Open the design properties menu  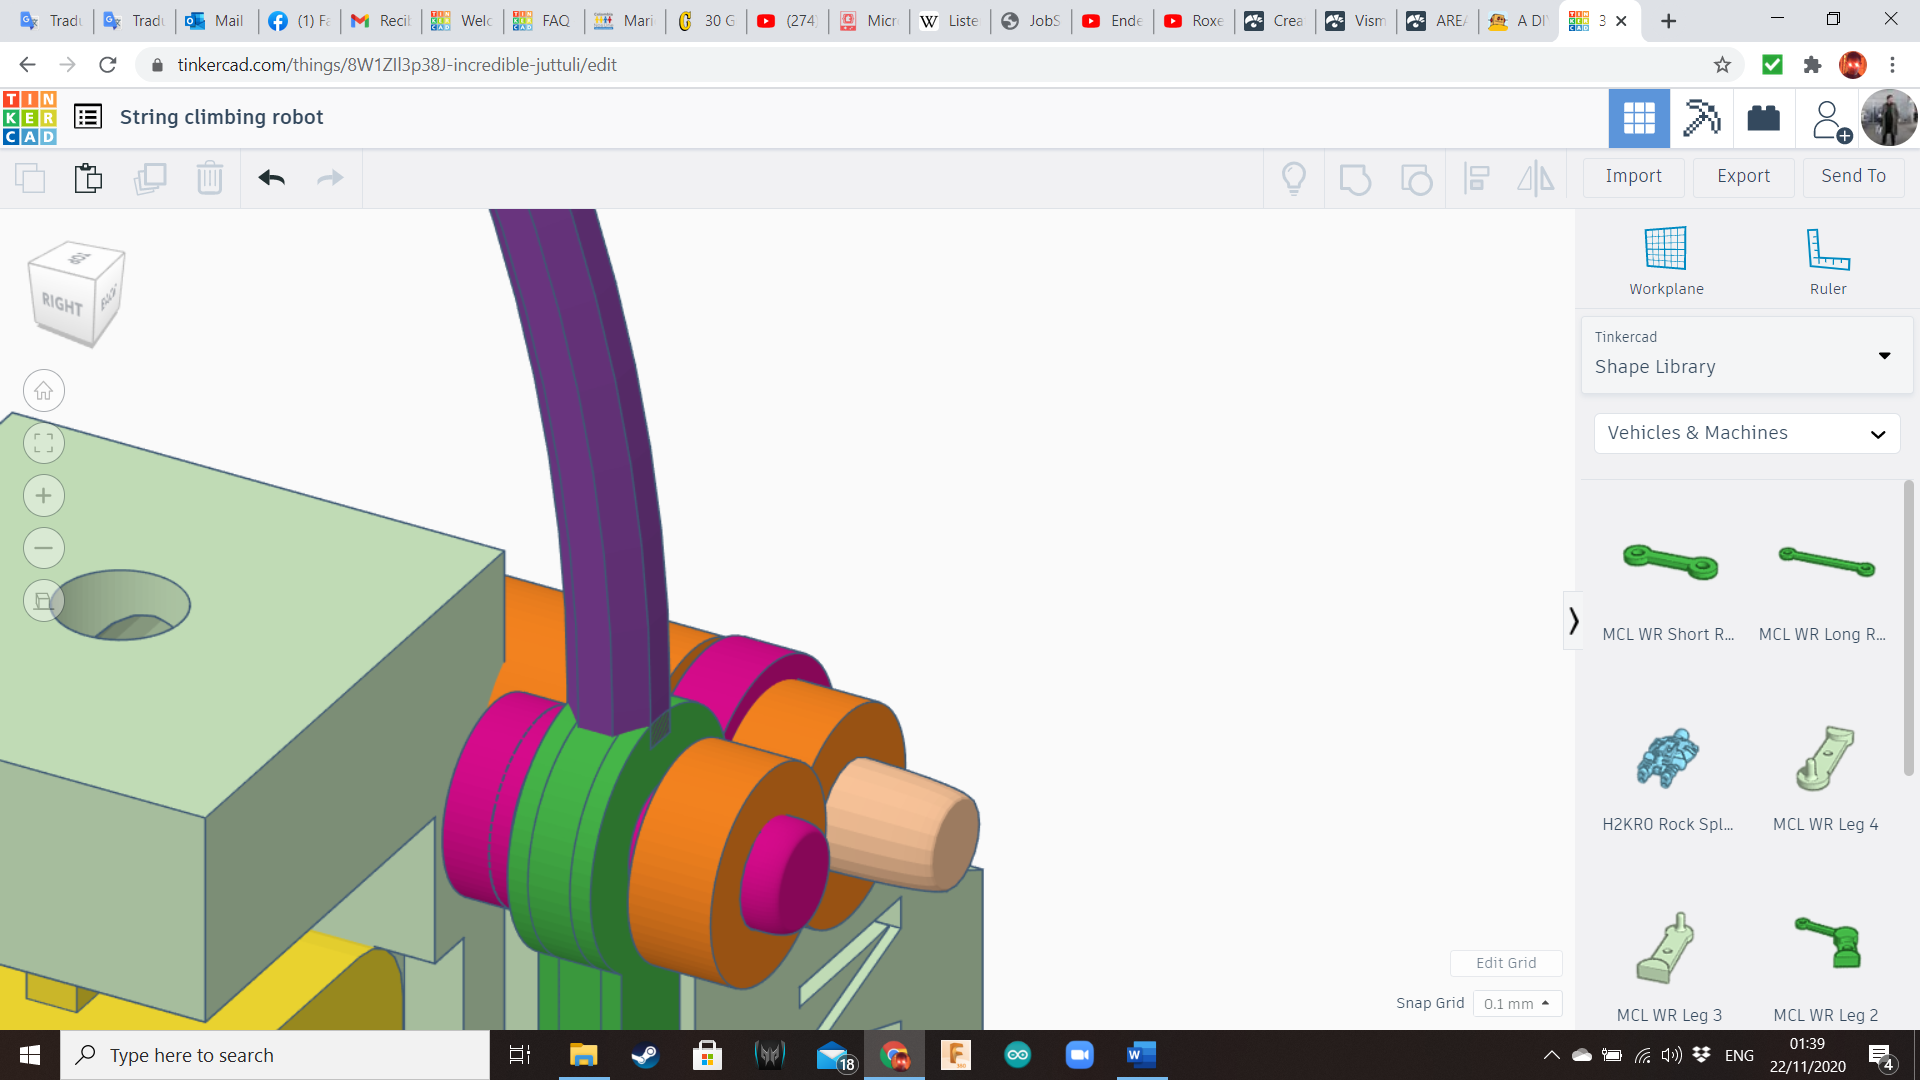pyautogui.click(x=88, y=116)
